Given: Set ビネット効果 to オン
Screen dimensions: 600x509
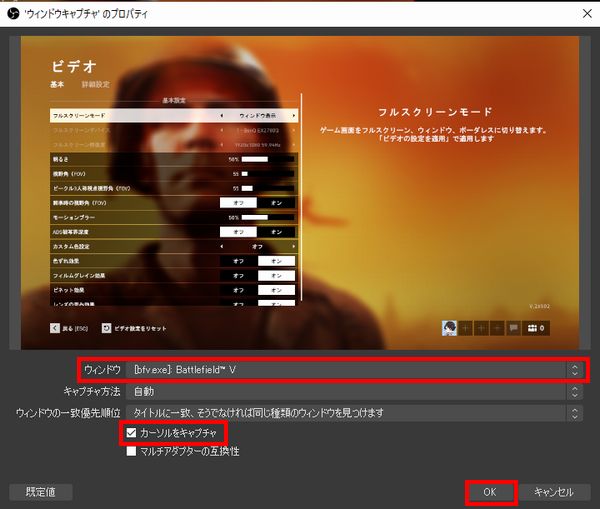Looking at the screenshot, I should [x=276, y=290].
